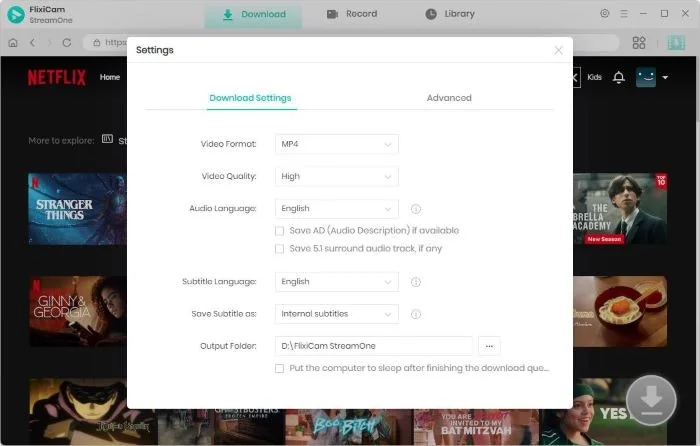Viewport: 700px width, 446px height.
Task: Show info for Subtitle Language
Action: 416,282
